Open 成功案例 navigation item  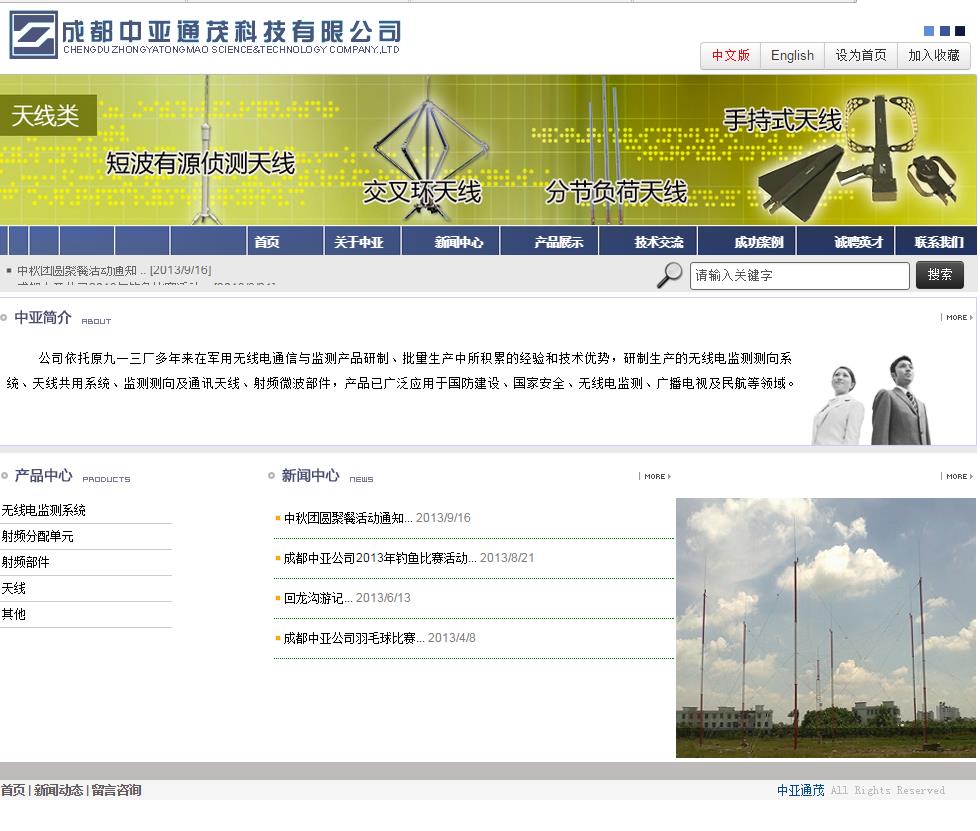759,242
